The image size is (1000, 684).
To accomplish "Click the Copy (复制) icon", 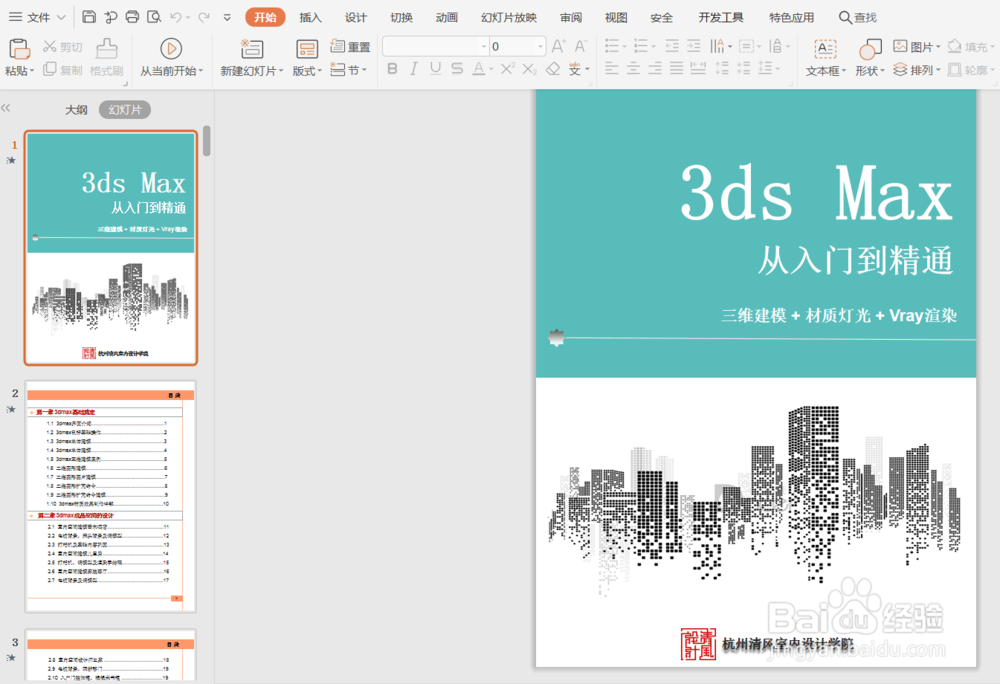I will click(x=50, y=69).
